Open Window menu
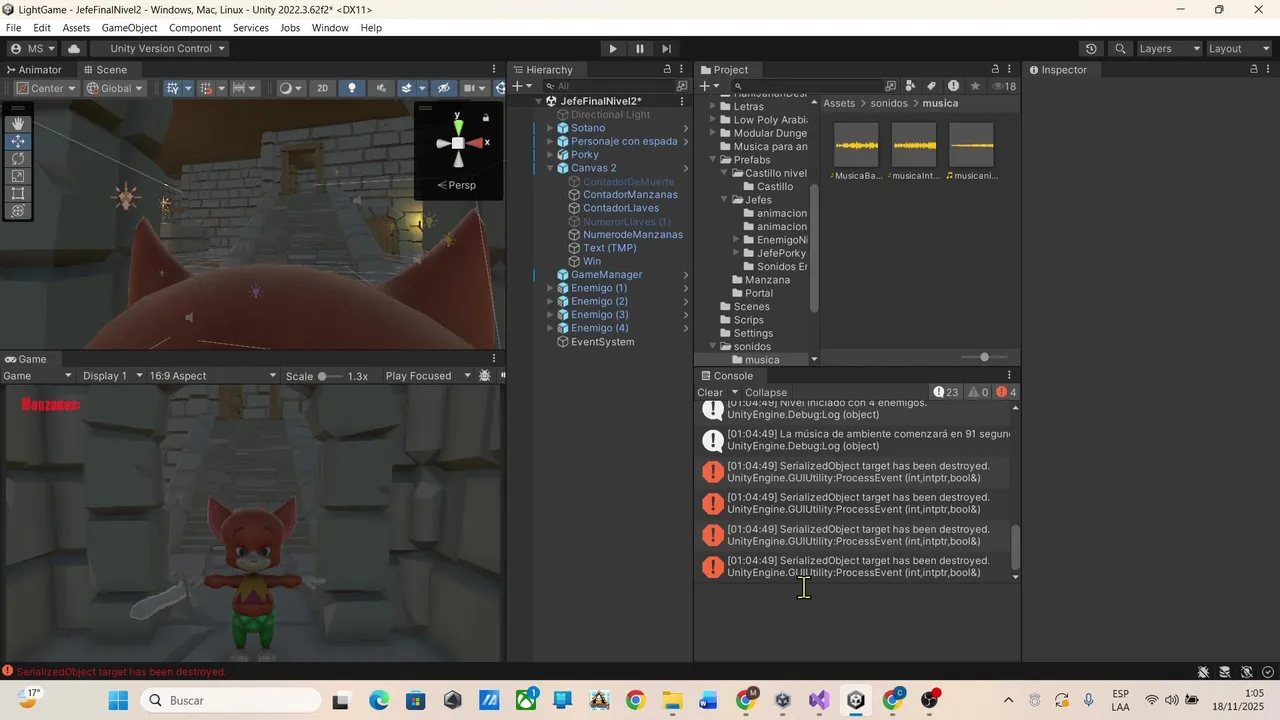The height and width of the screenshot is (720, 1280). (330, 28)
